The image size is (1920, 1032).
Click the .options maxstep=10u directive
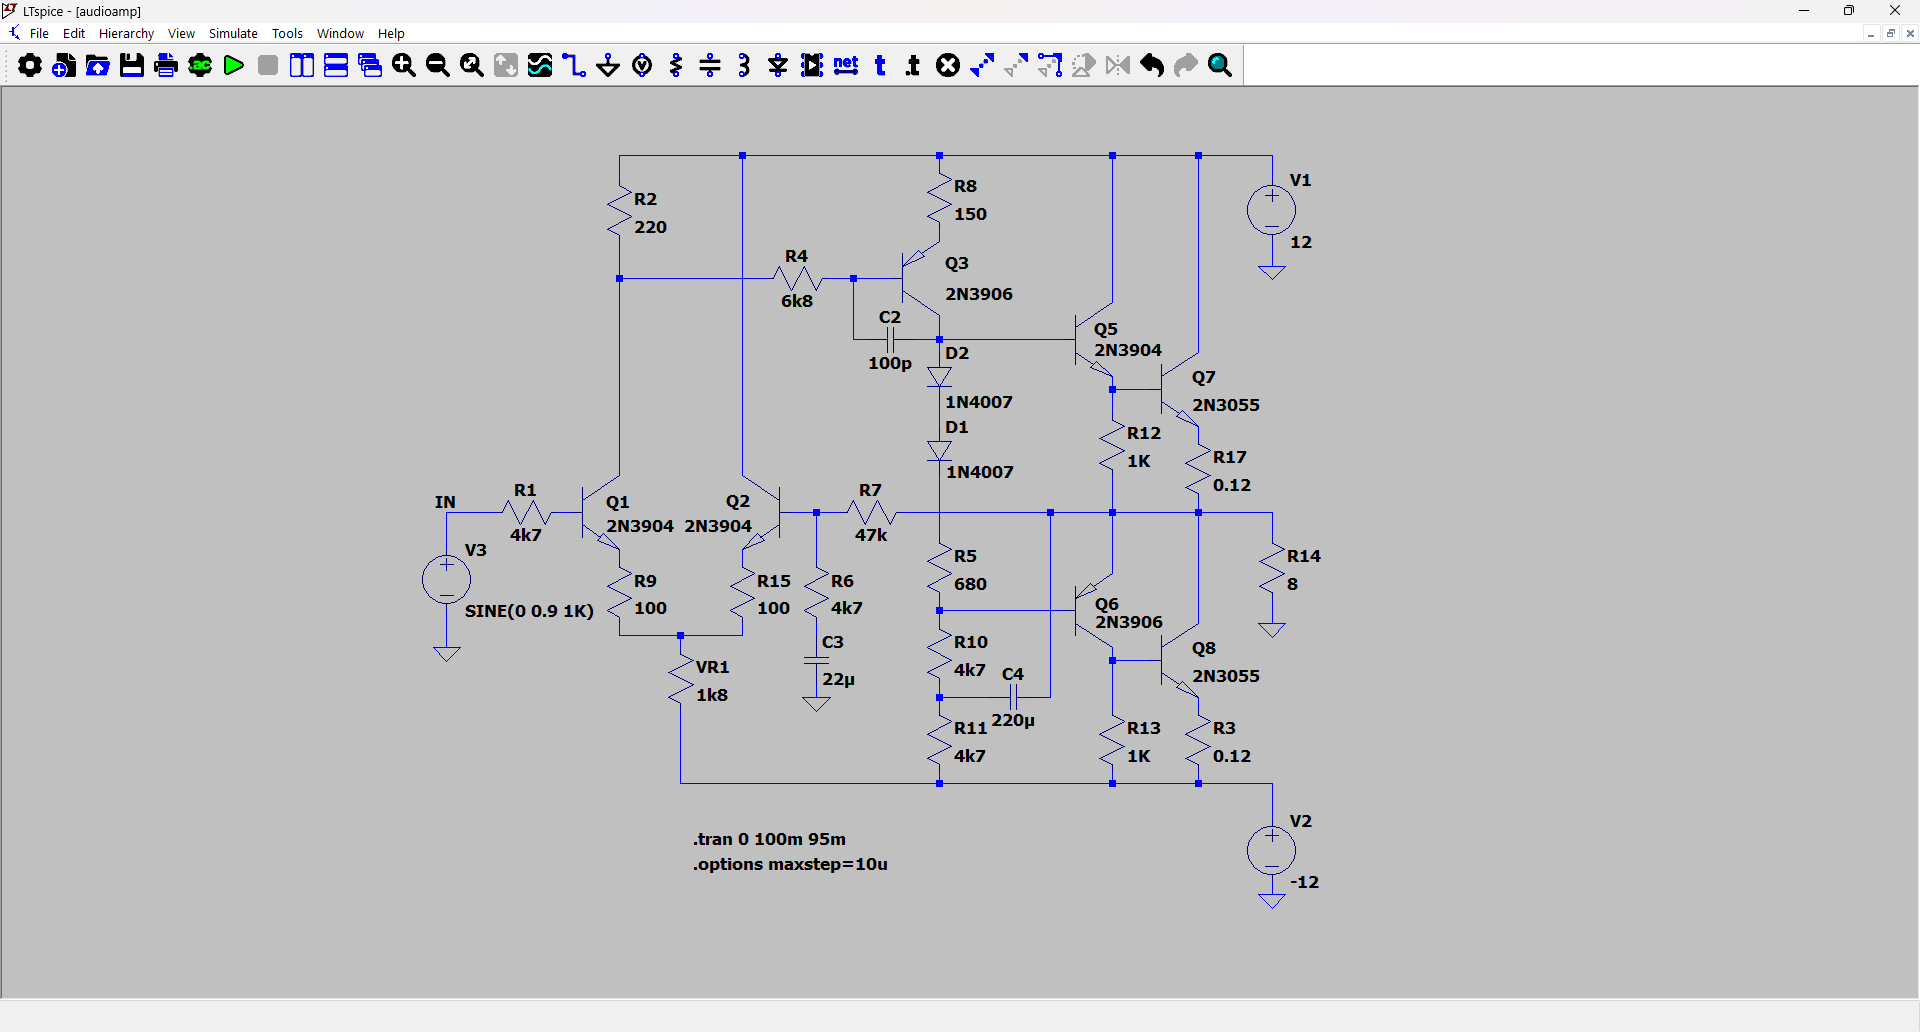790,864
